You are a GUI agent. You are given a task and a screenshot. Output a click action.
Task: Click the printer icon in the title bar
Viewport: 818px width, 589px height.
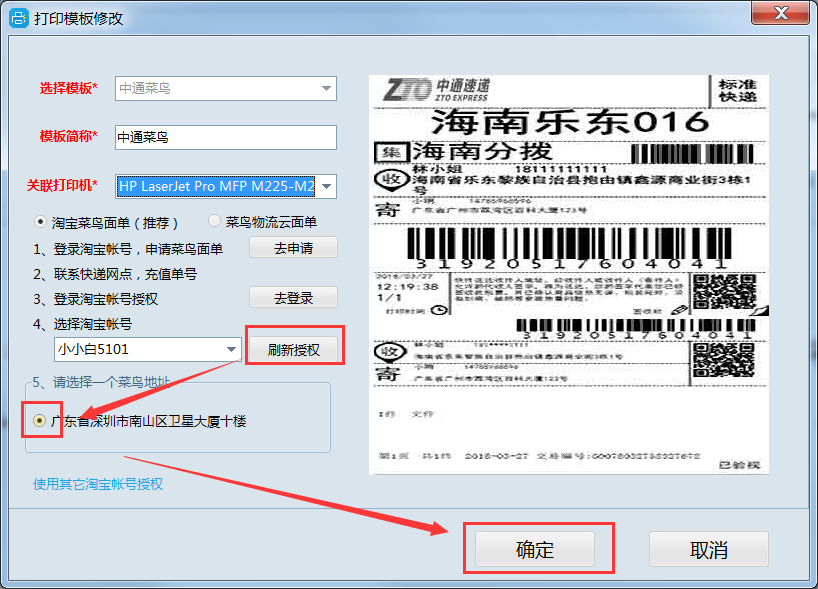click(18, 19)
